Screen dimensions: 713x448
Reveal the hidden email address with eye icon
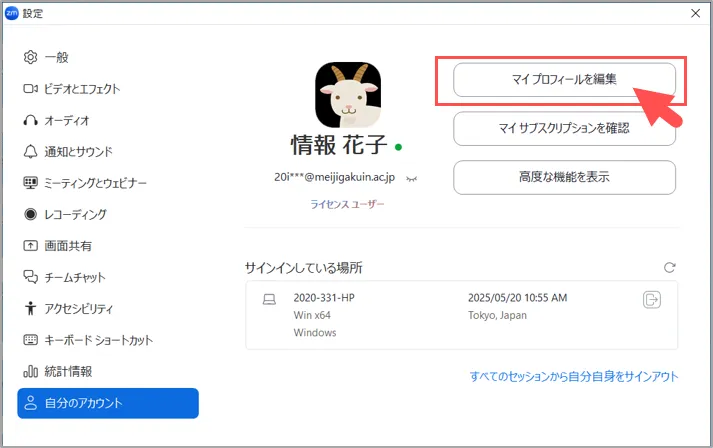coord(412,179)
